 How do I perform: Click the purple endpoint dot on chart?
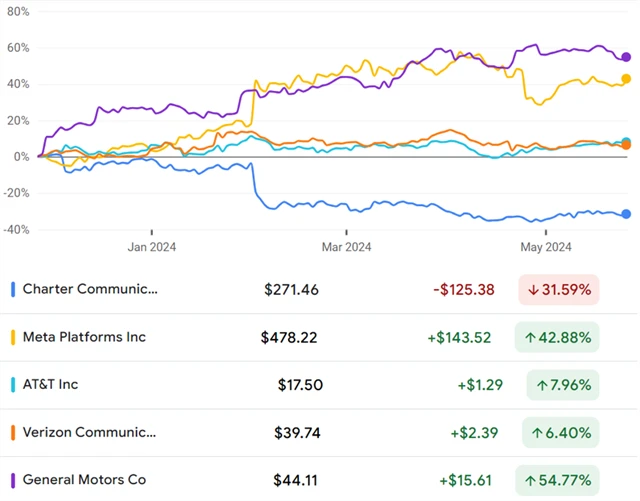(626, 57)
